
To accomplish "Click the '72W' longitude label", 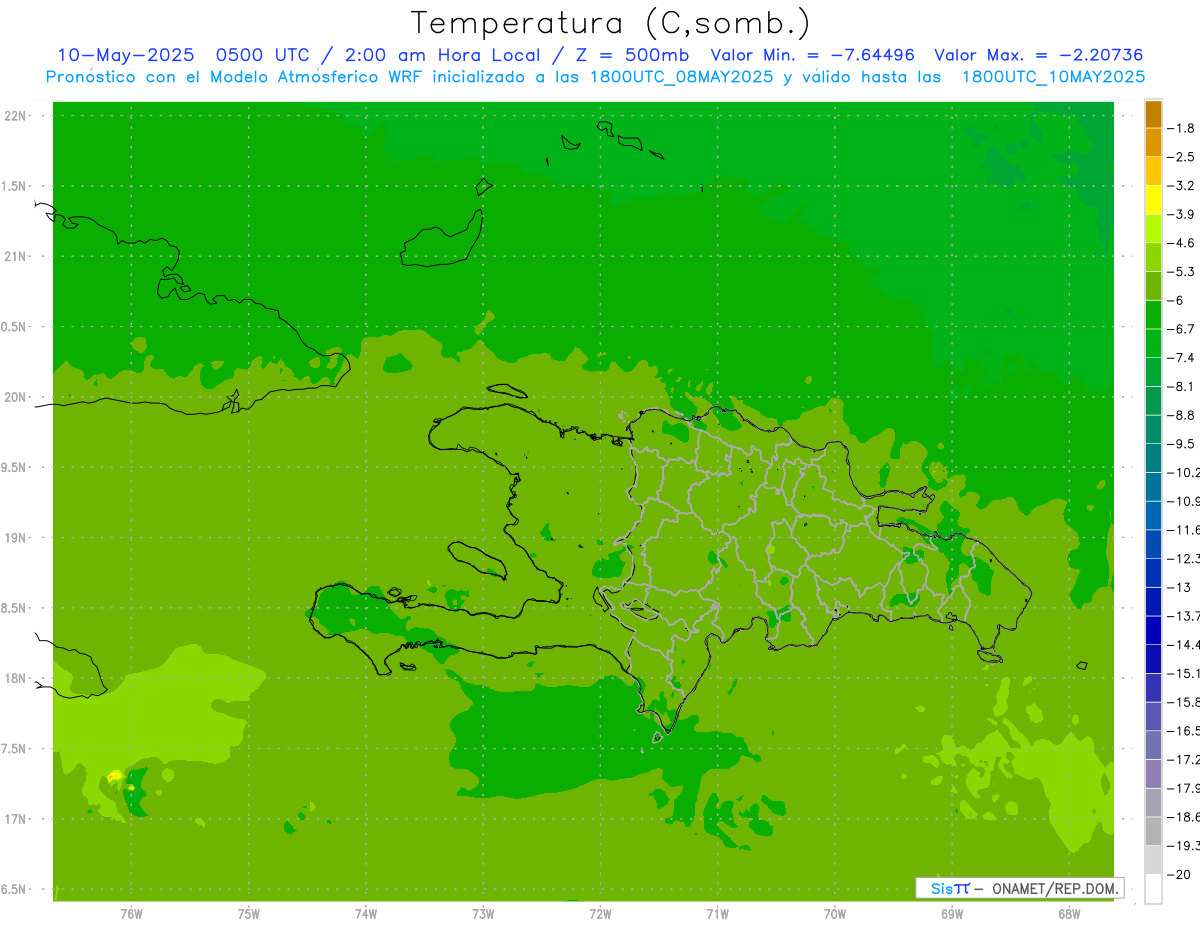I will (601, 915).
